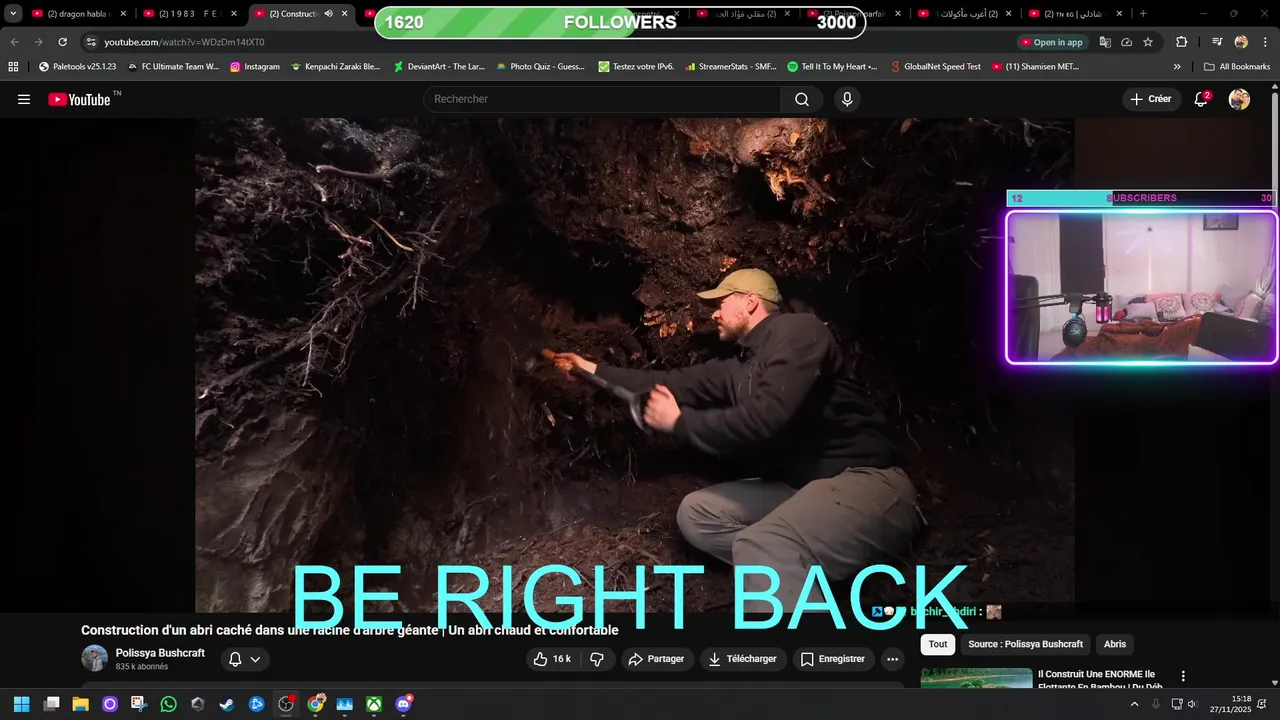The width and height of the screenshot is (1280, 720).
Task: Open GlobalNet Speed Test bookmark
Action: tap(936, 67)
